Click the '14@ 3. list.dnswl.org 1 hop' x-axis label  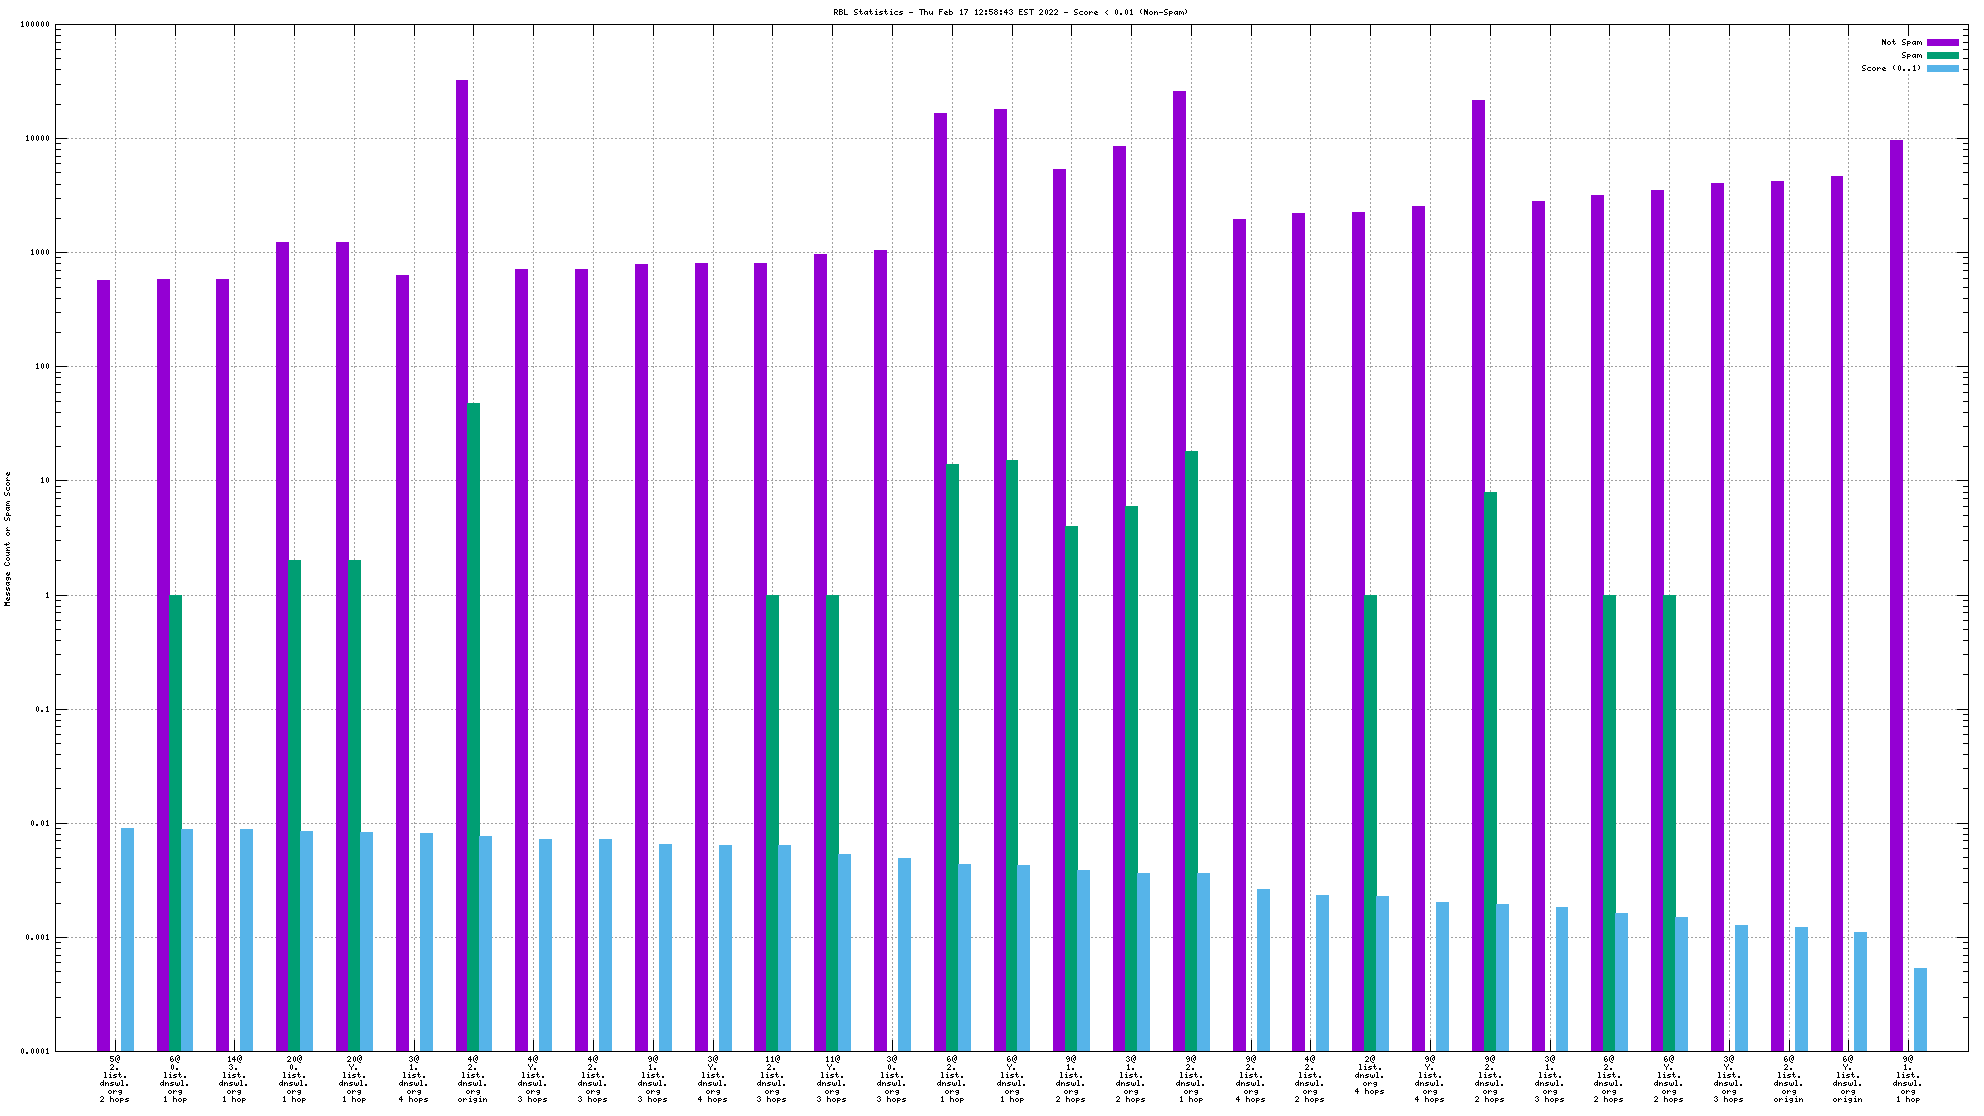point(234,1078)
